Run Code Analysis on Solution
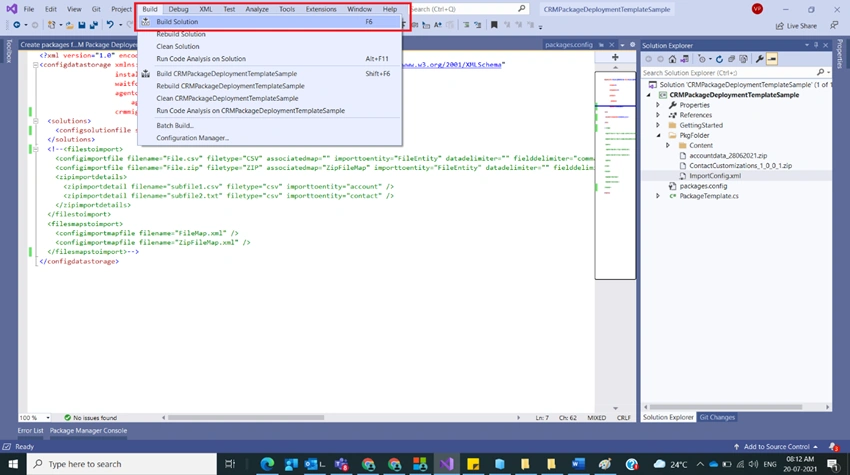850x475 pixels. coord(269,59)
